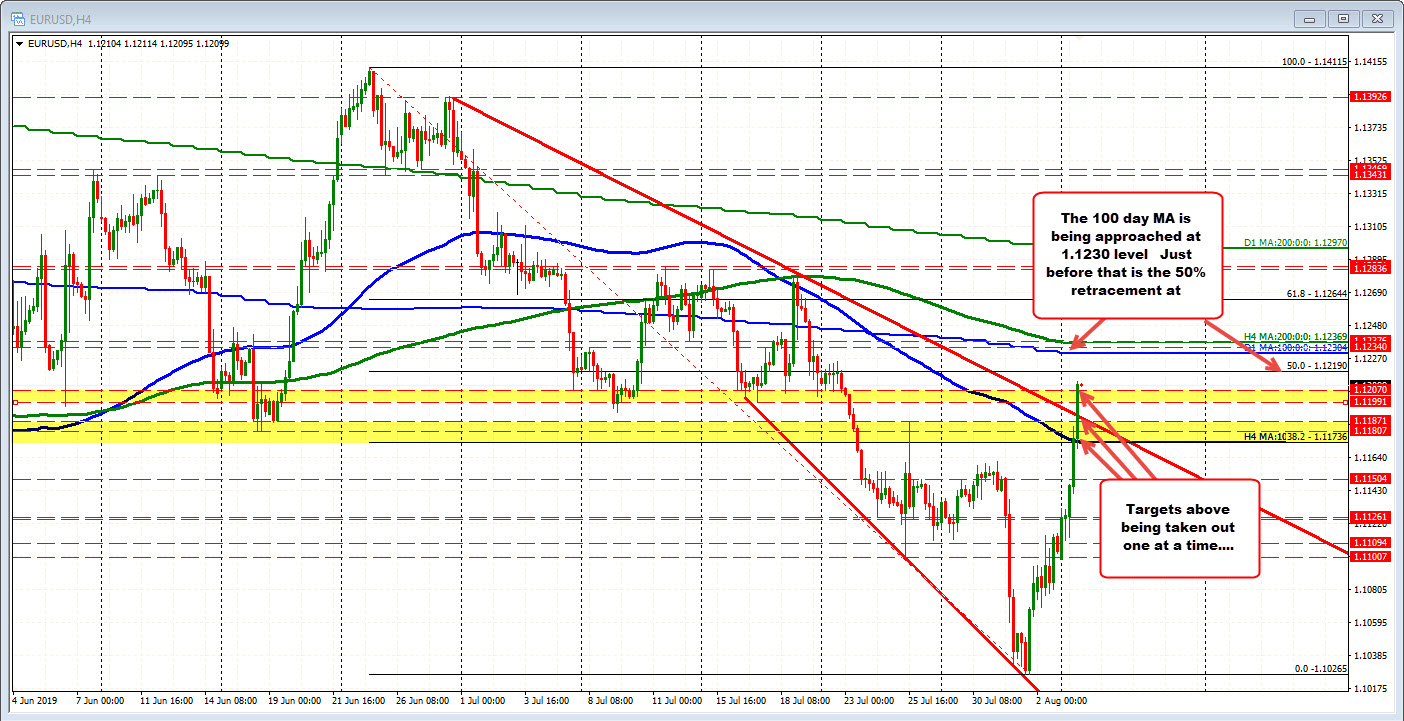Click the red price tag 1.12070
This screenshot has width=1404, height=721.
click(x=1369, y=388)
